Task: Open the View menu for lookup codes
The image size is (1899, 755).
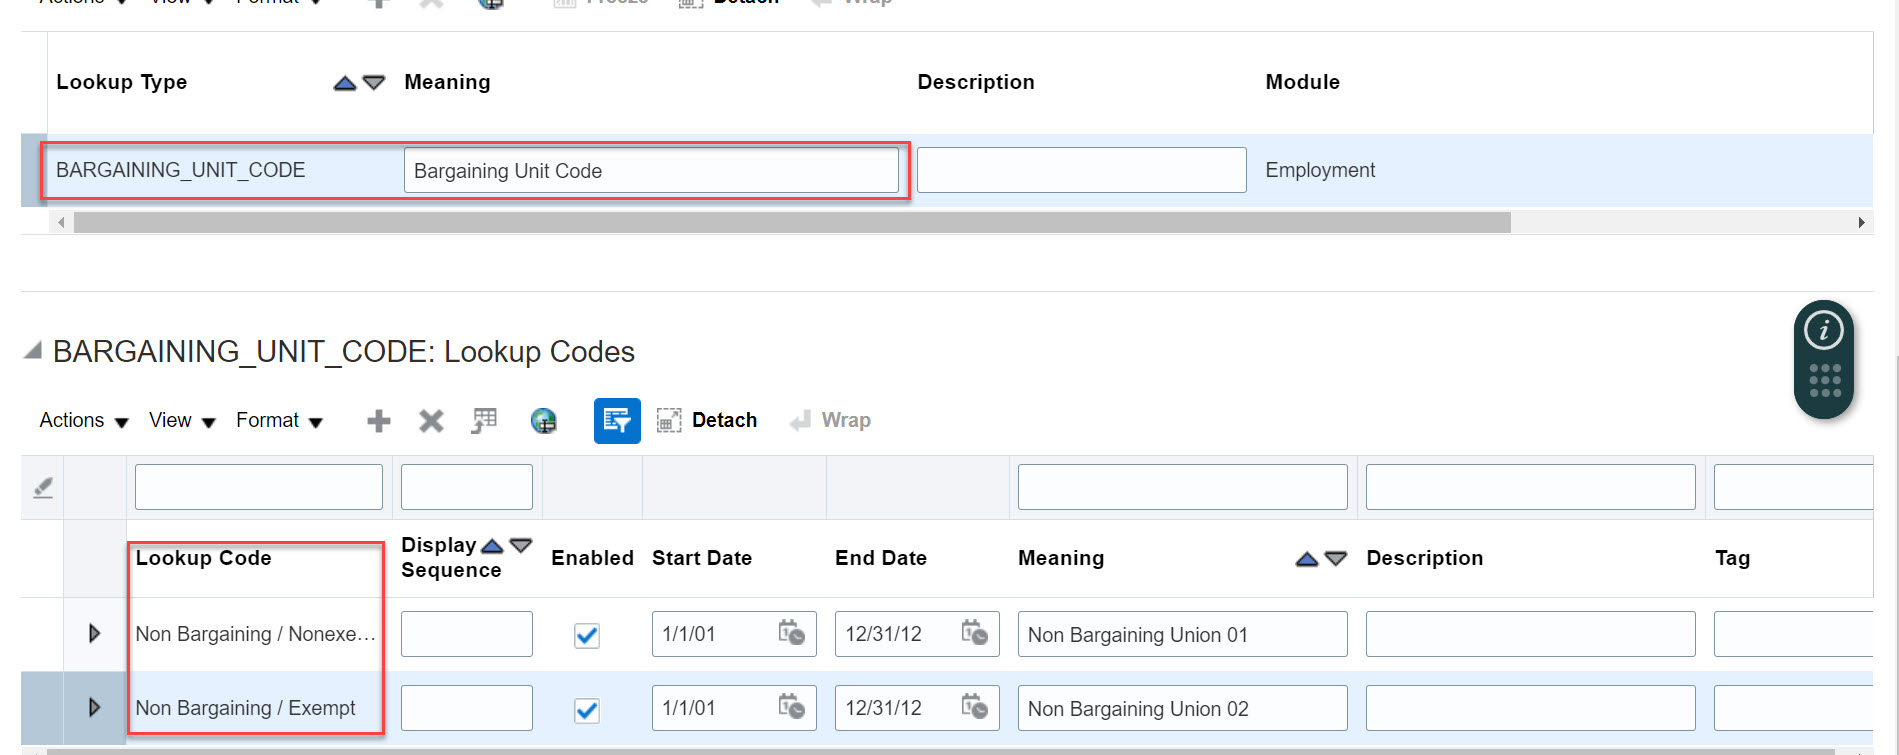Action: point(182,421)
